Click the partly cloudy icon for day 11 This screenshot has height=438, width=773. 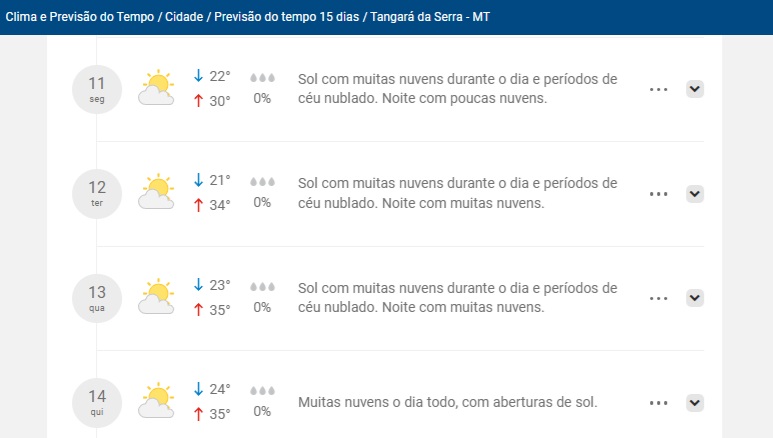tap(156, 87)
